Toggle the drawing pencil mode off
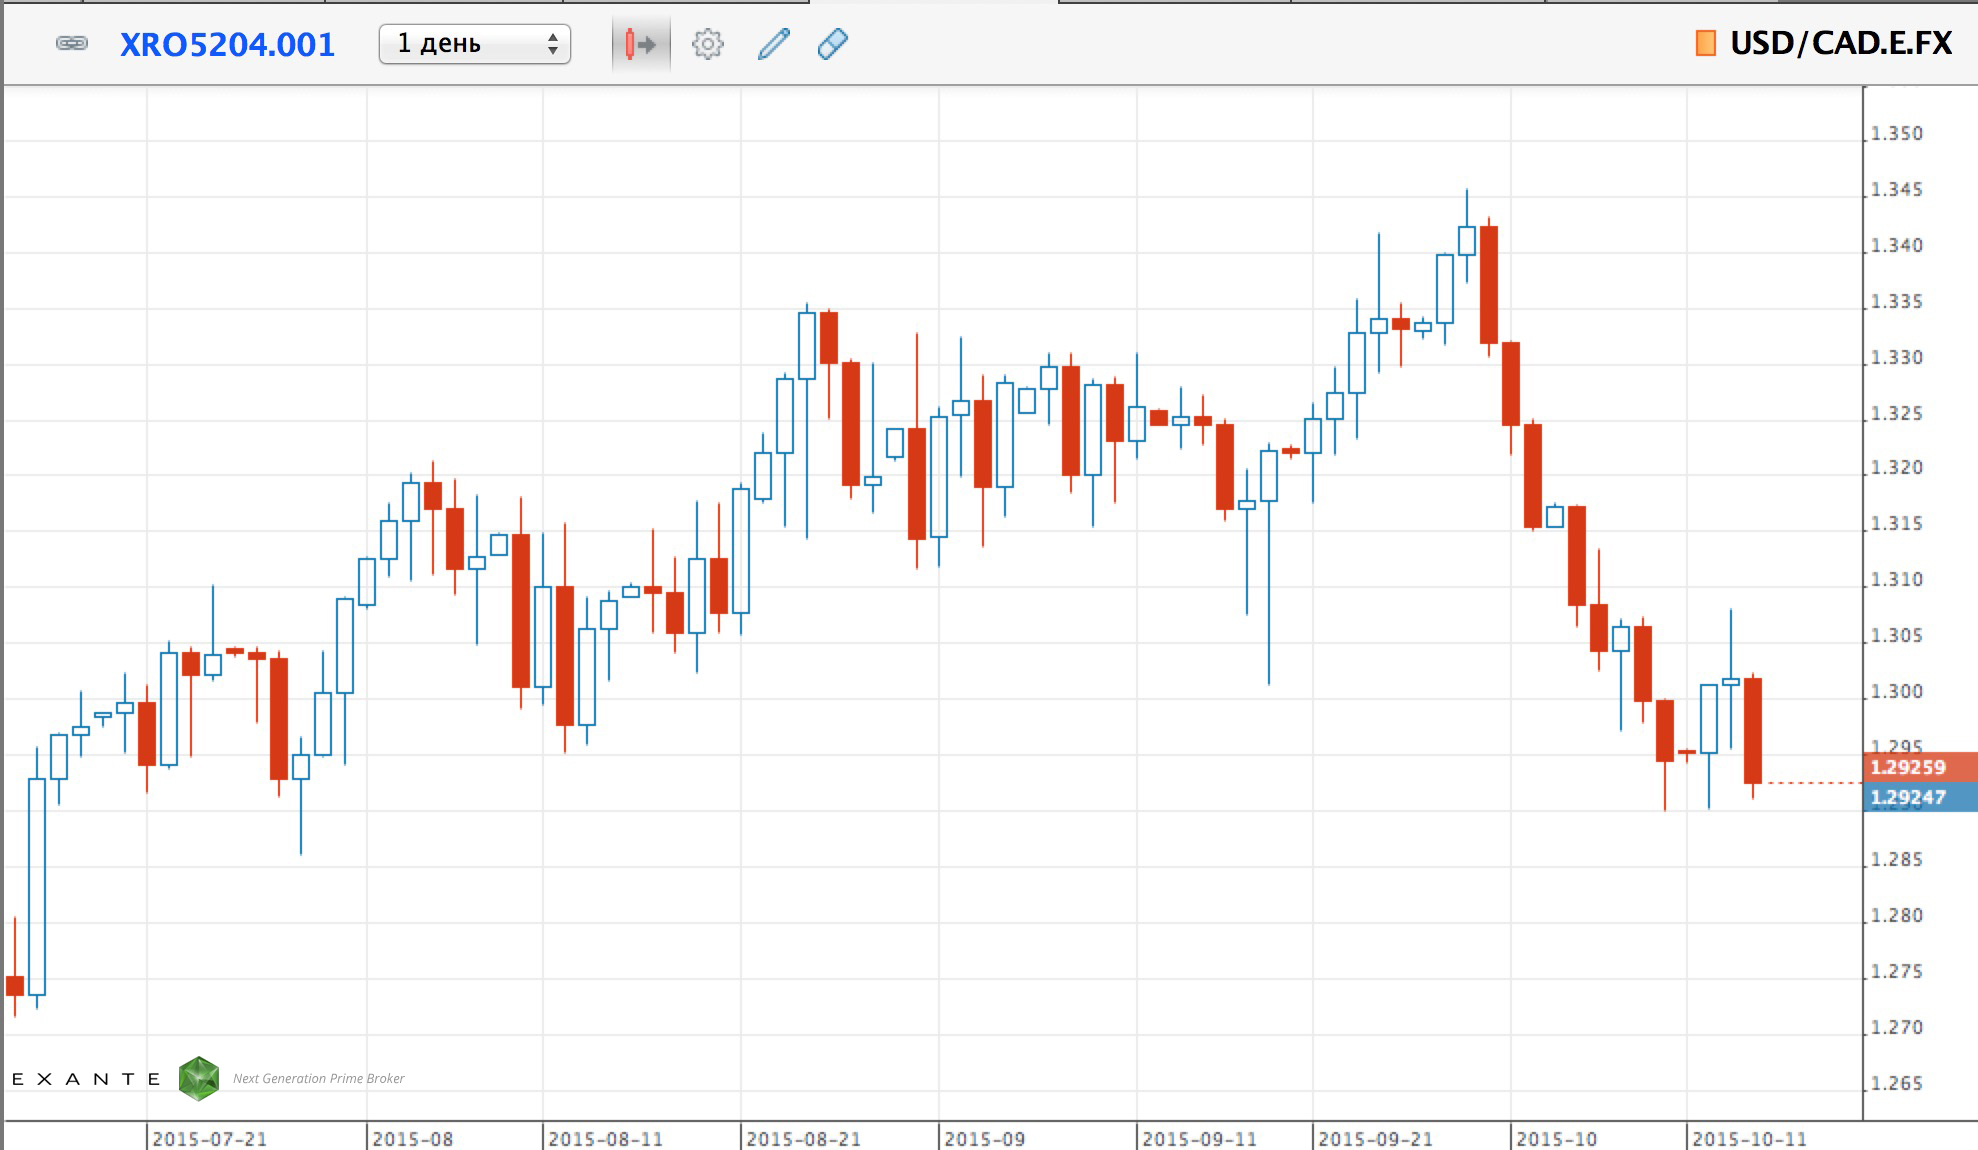Screen dimensions: 1978x1150 pos(771,44)
